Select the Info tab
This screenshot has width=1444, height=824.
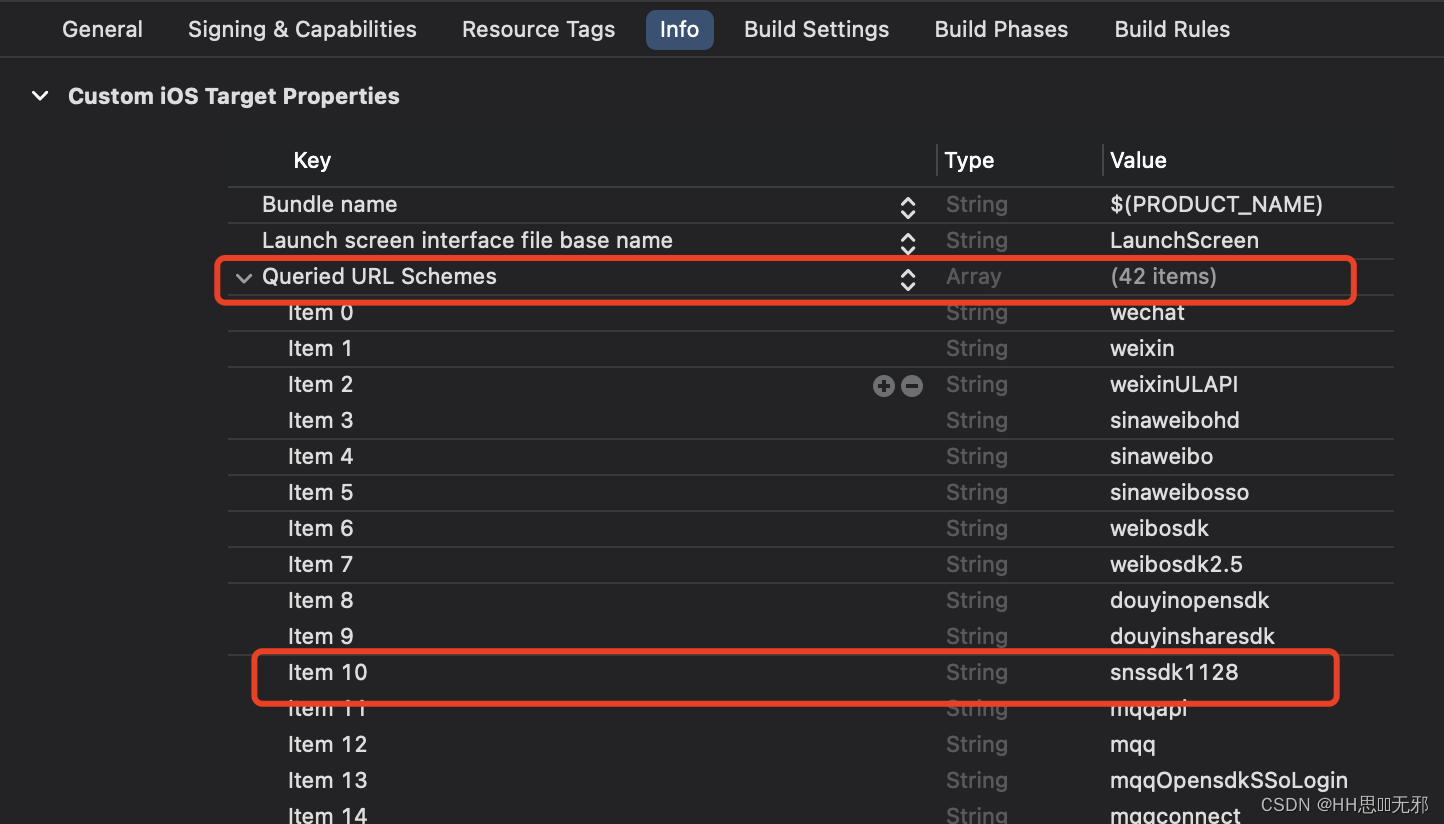point(679,30)
